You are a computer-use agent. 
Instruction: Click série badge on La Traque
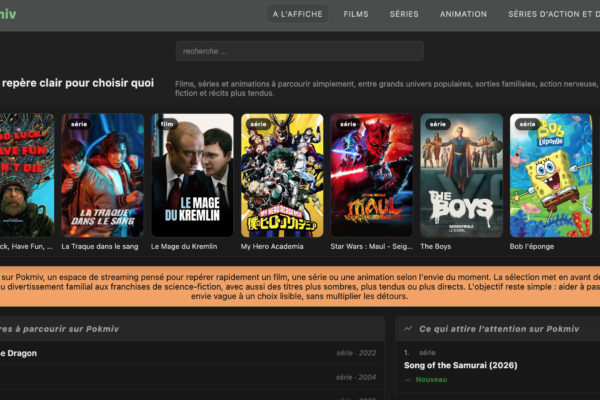point(79,124)
